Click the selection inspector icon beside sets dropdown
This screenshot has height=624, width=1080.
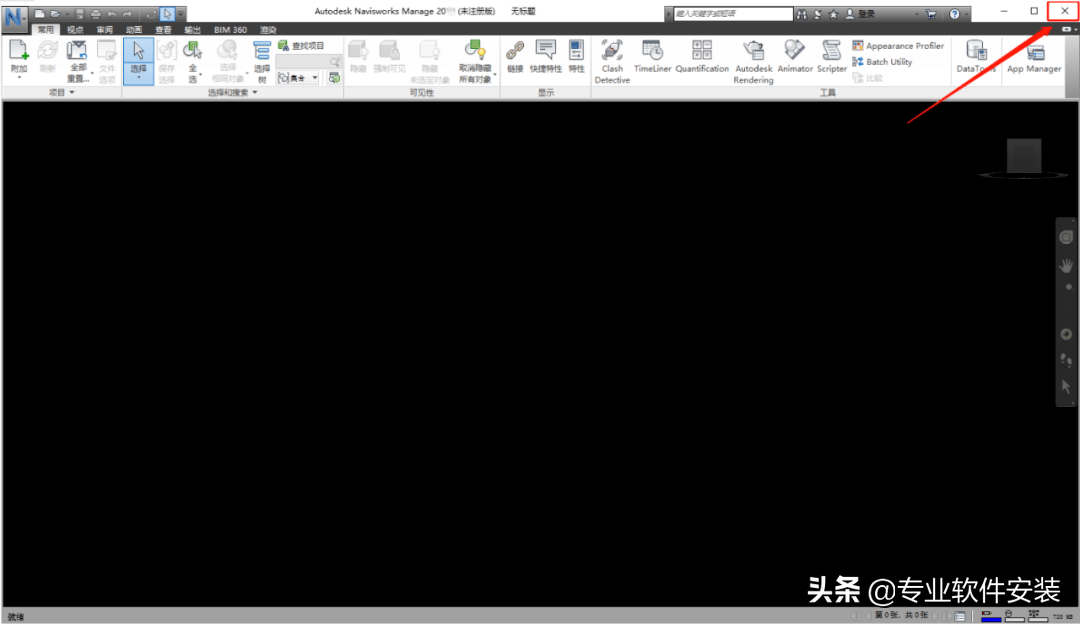[x=334, y=79]
